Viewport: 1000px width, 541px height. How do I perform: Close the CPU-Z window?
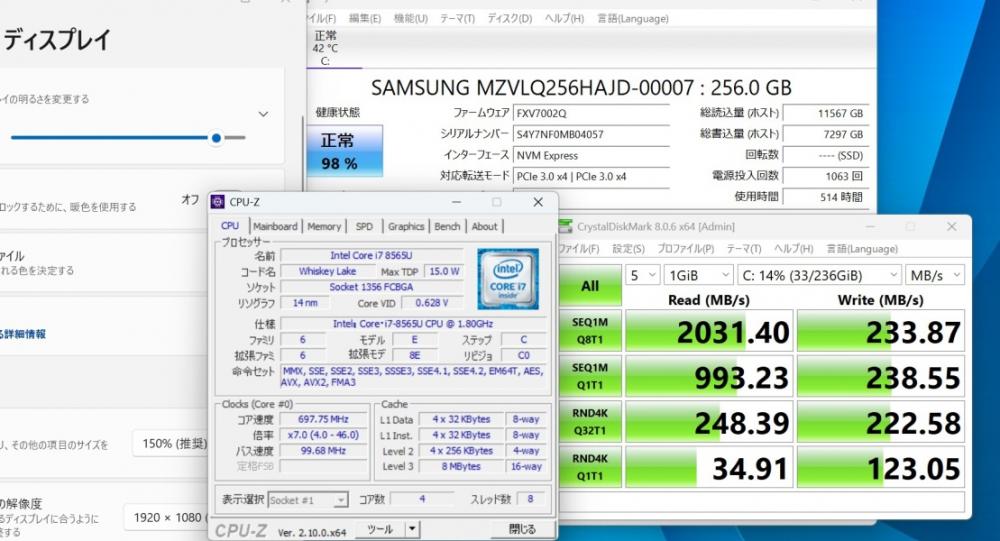538,202
